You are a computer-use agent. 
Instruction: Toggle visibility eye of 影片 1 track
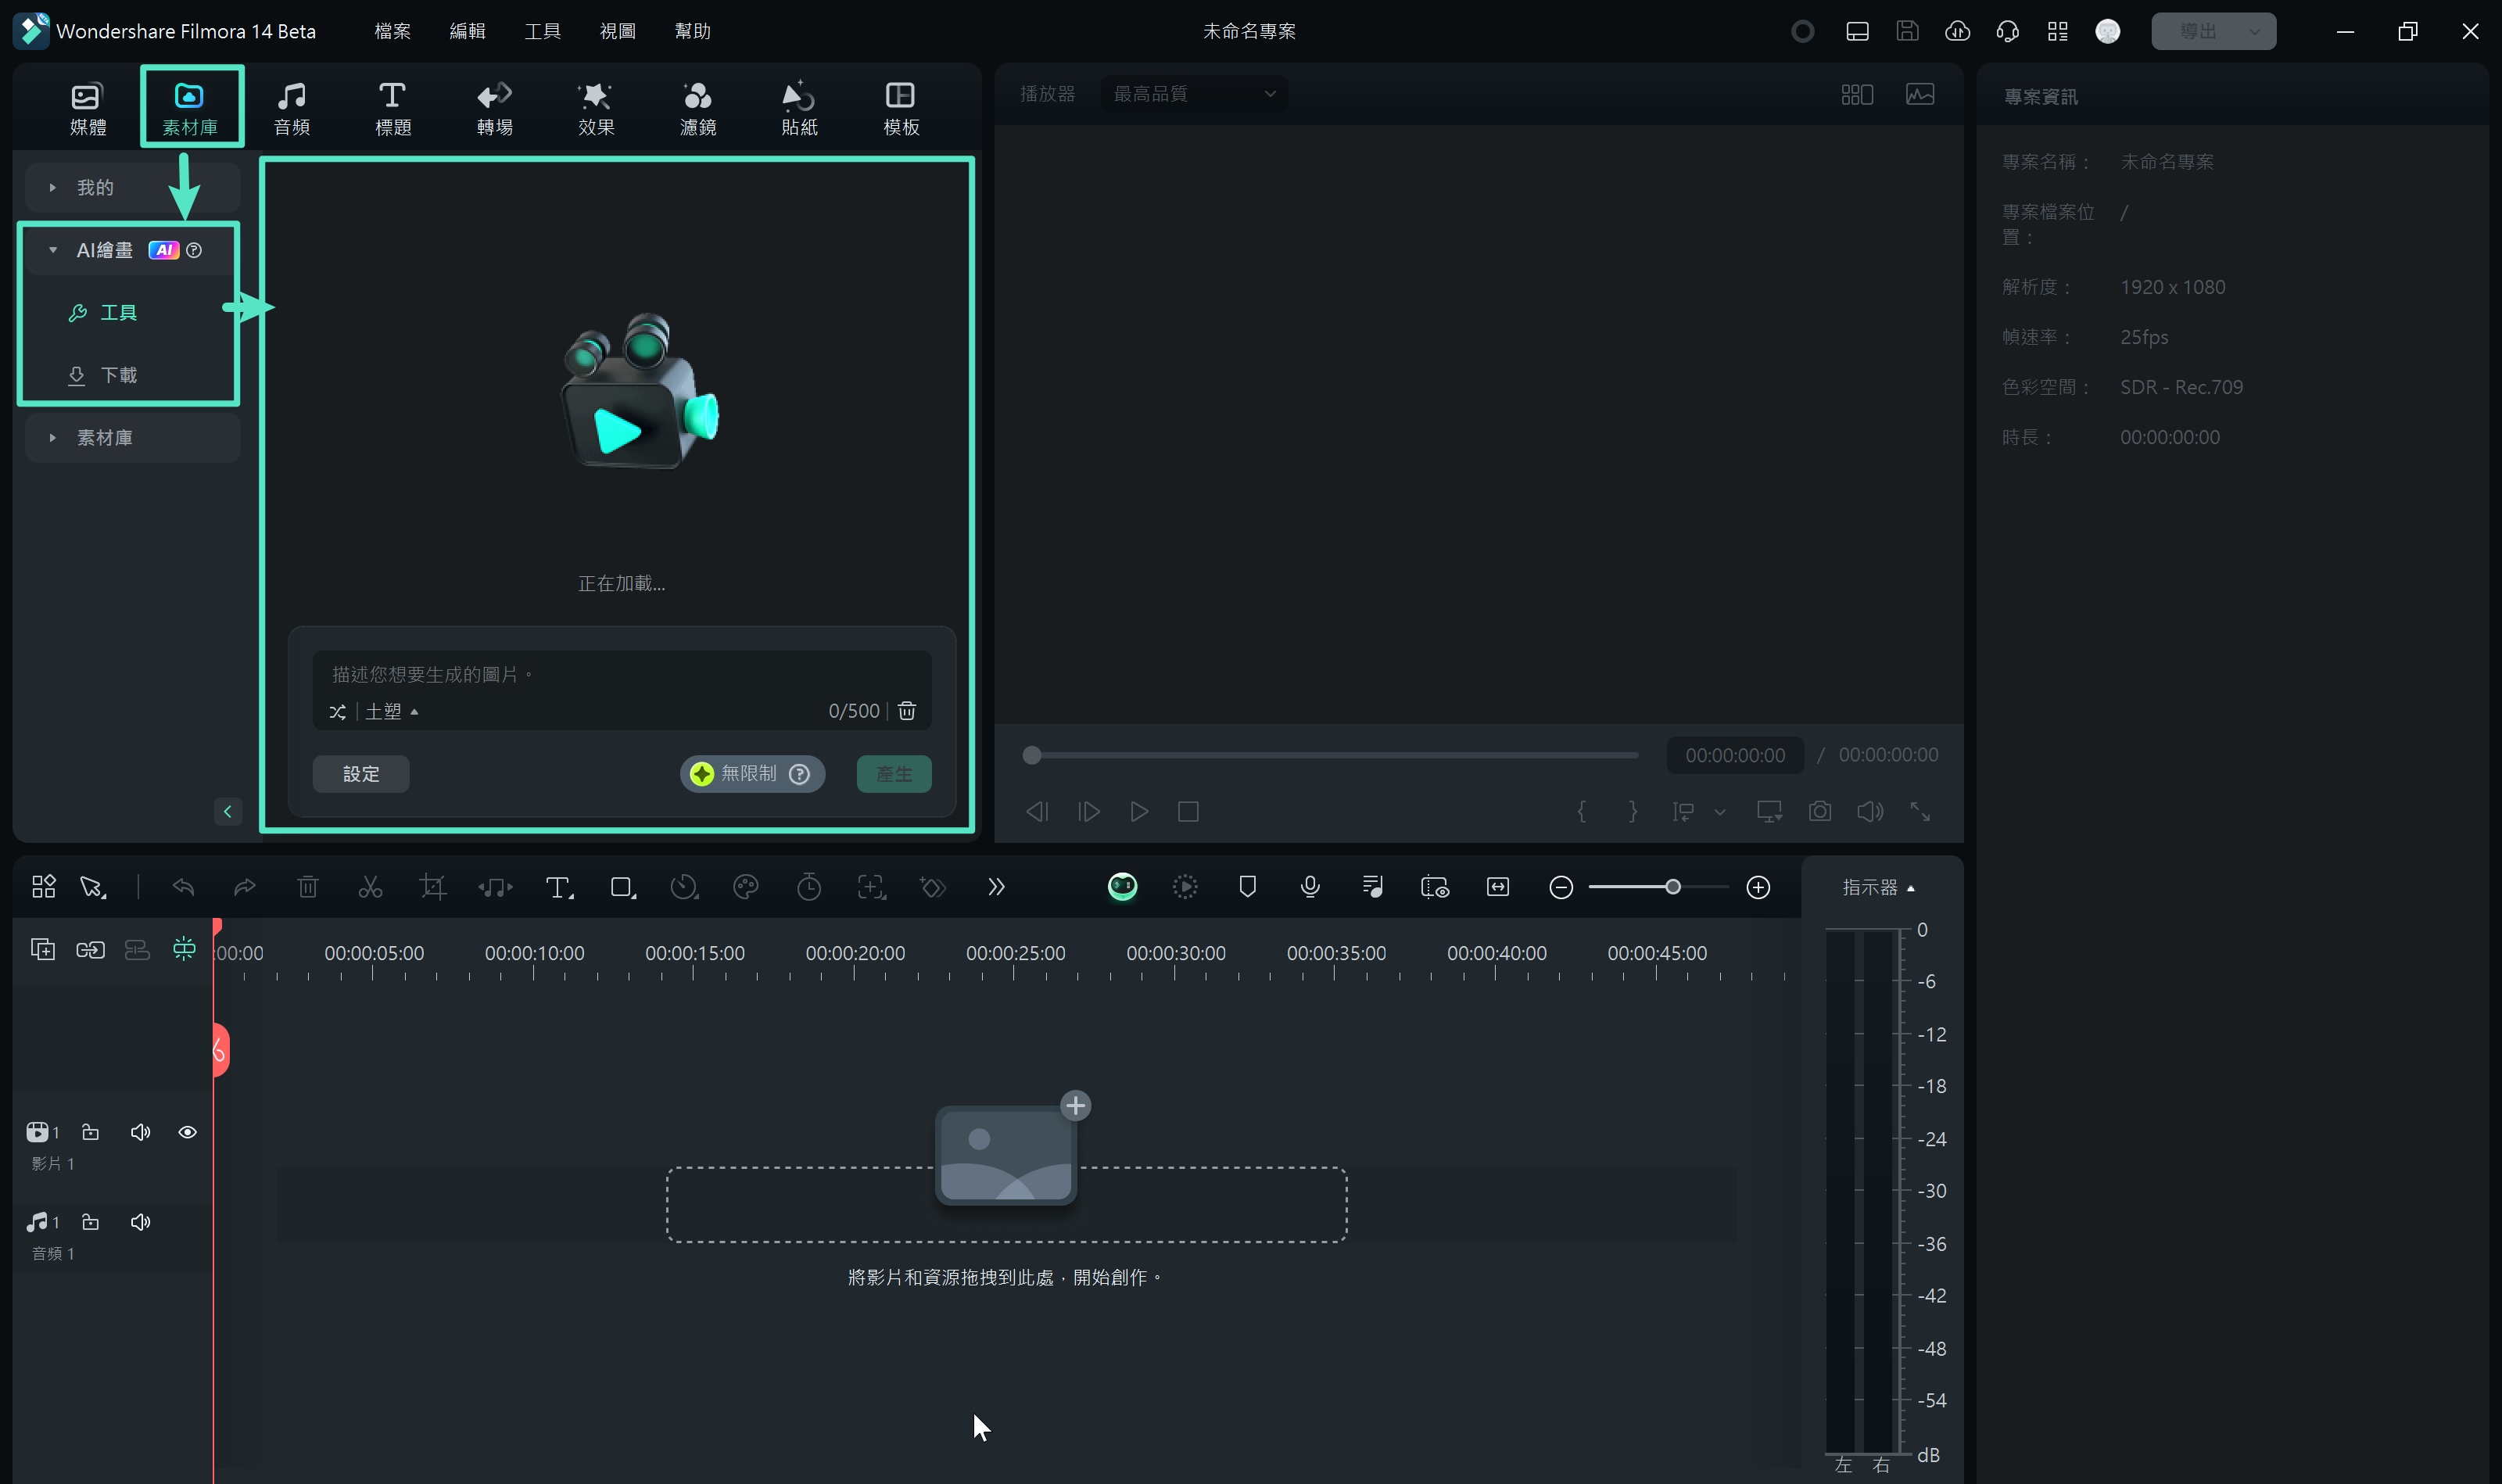click(x=187, y=1132)
